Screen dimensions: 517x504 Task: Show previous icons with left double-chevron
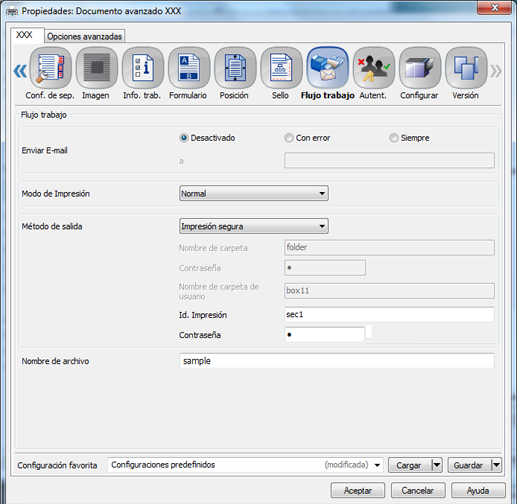(x=20, y=71)
